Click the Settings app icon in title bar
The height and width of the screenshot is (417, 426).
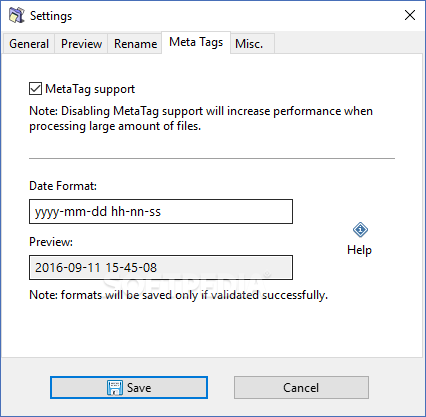pos(16,15)
